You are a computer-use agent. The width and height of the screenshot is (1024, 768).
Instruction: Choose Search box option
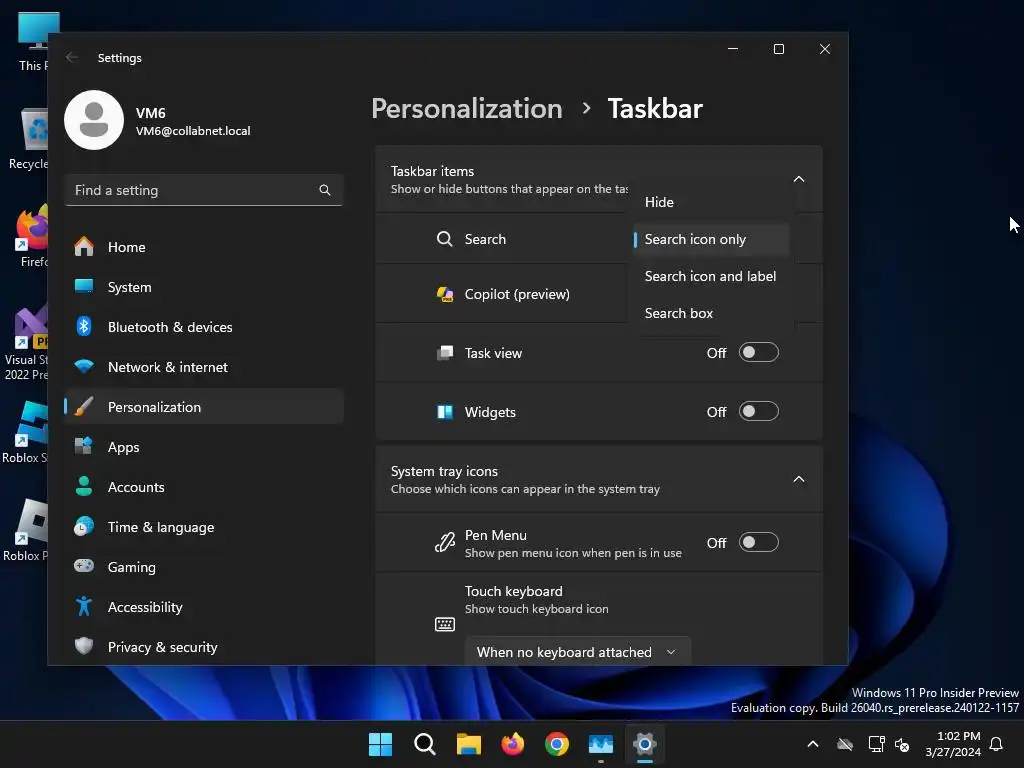point(712,313)
